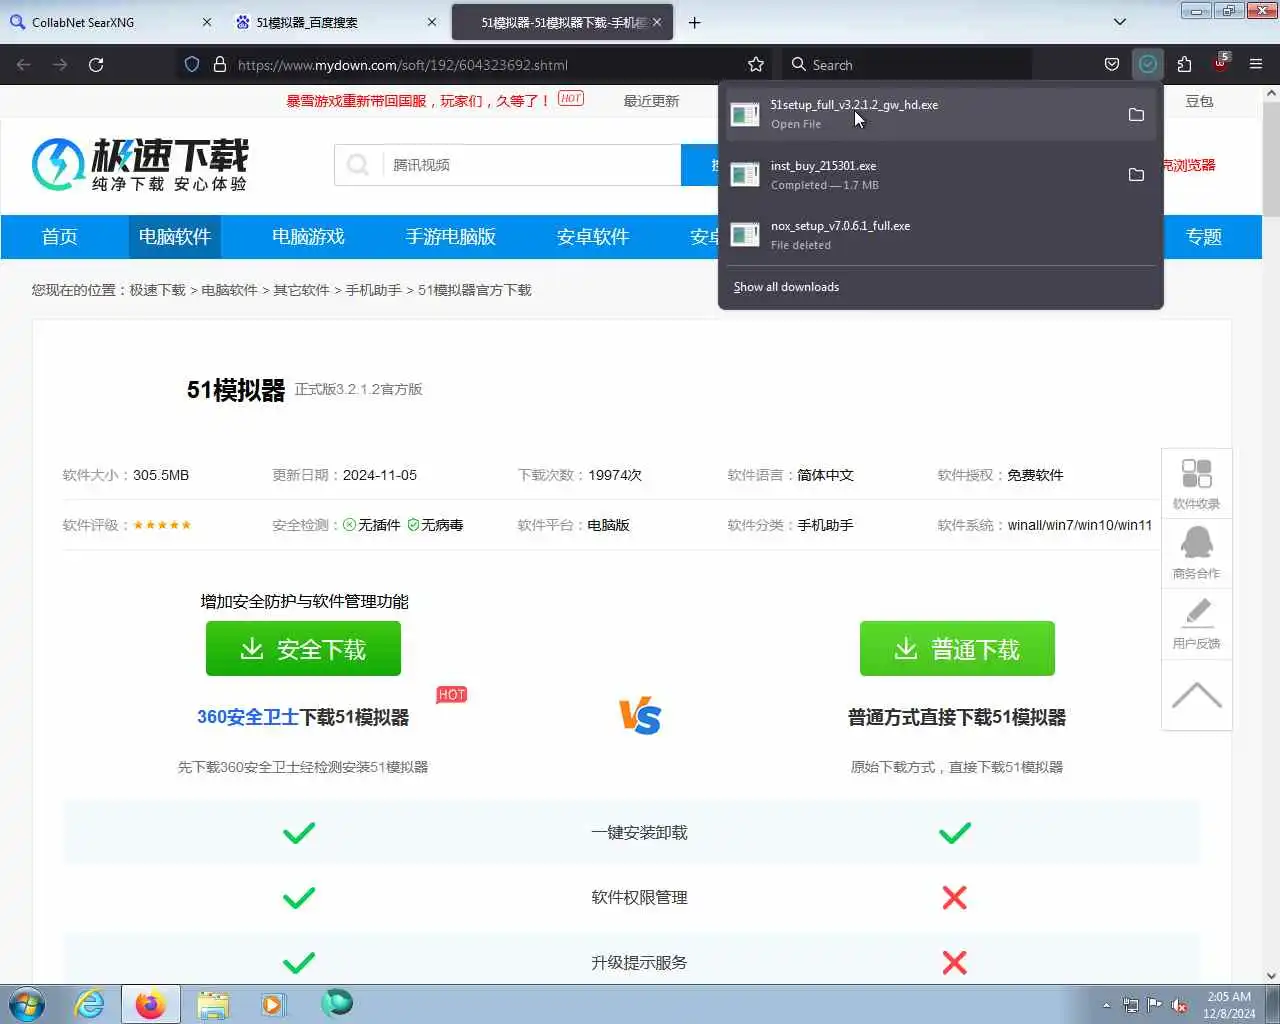Click green 普通下载 button

(957, 649)
